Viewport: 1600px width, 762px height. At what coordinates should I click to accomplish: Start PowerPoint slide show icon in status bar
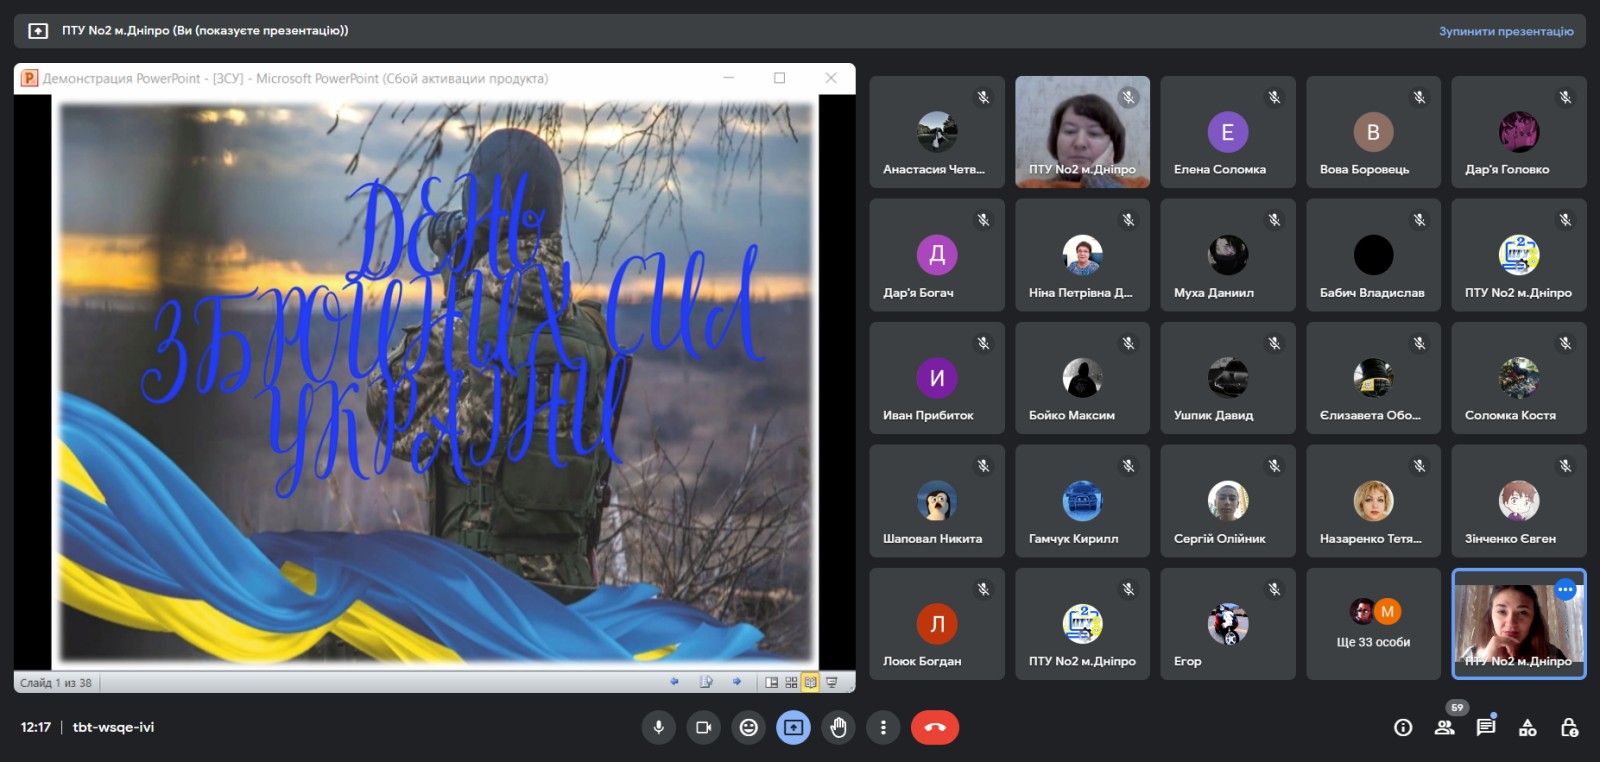pyautogui.click(x=831, y=682)
